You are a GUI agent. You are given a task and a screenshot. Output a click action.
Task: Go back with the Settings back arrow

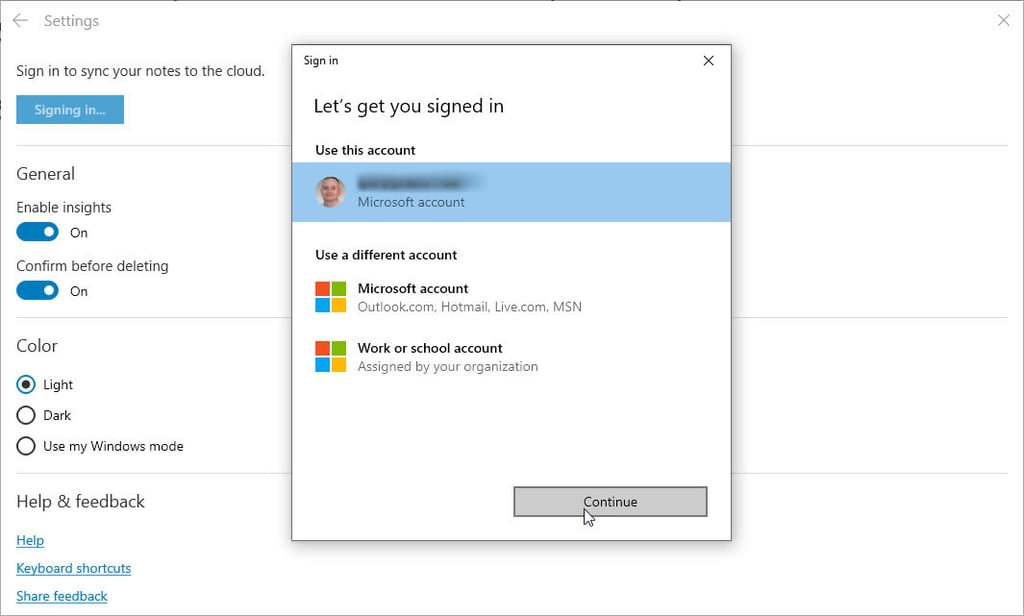(x=20, y=21)
